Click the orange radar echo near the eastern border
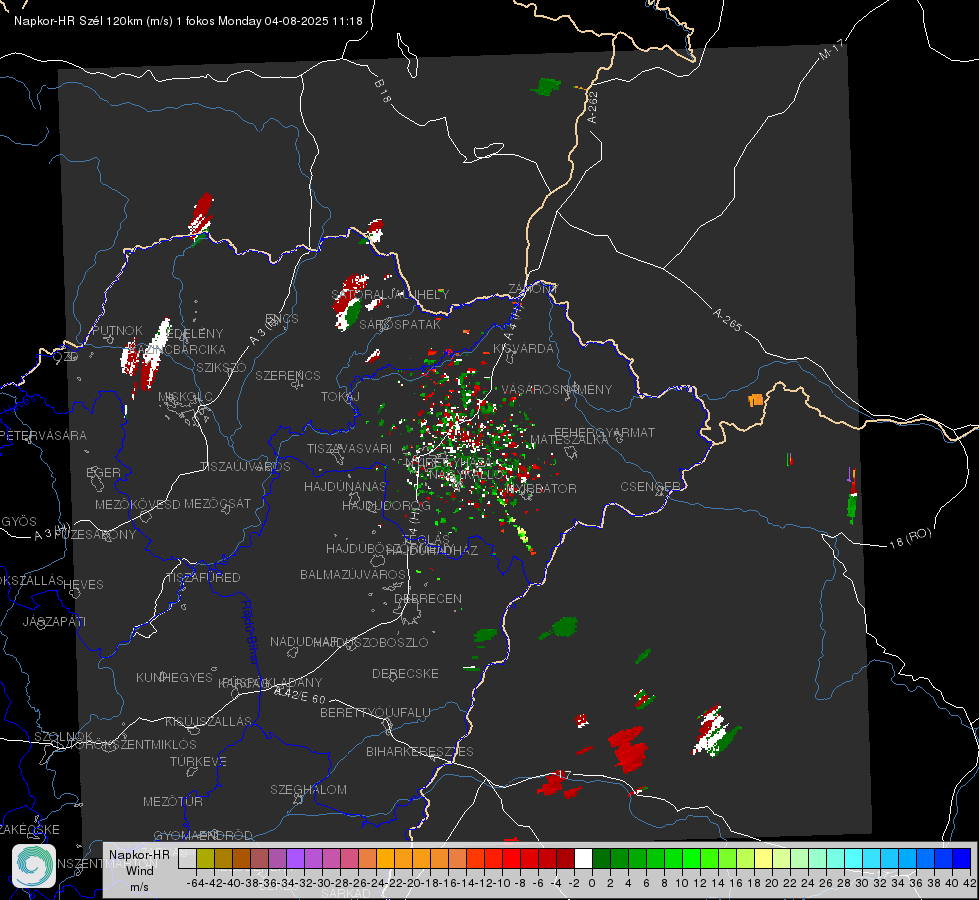The height and width of the screenshot is (900, 979). (x=756, y=400)
